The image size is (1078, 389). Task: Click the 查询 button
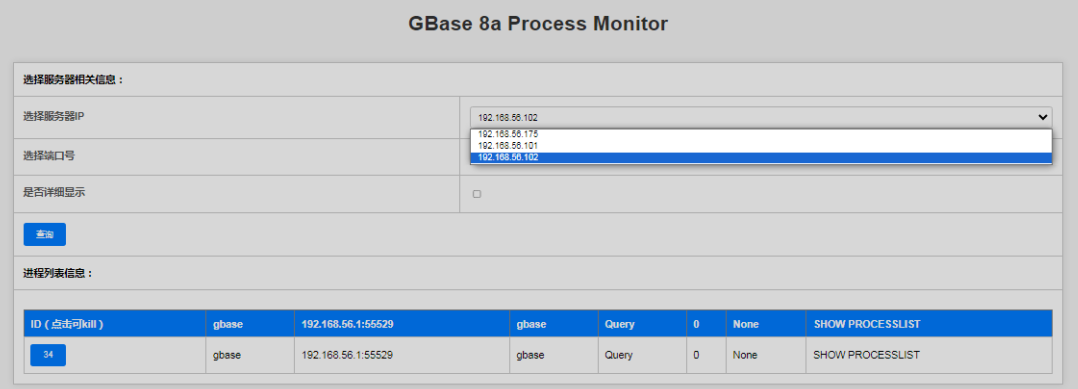click(45, 234)
